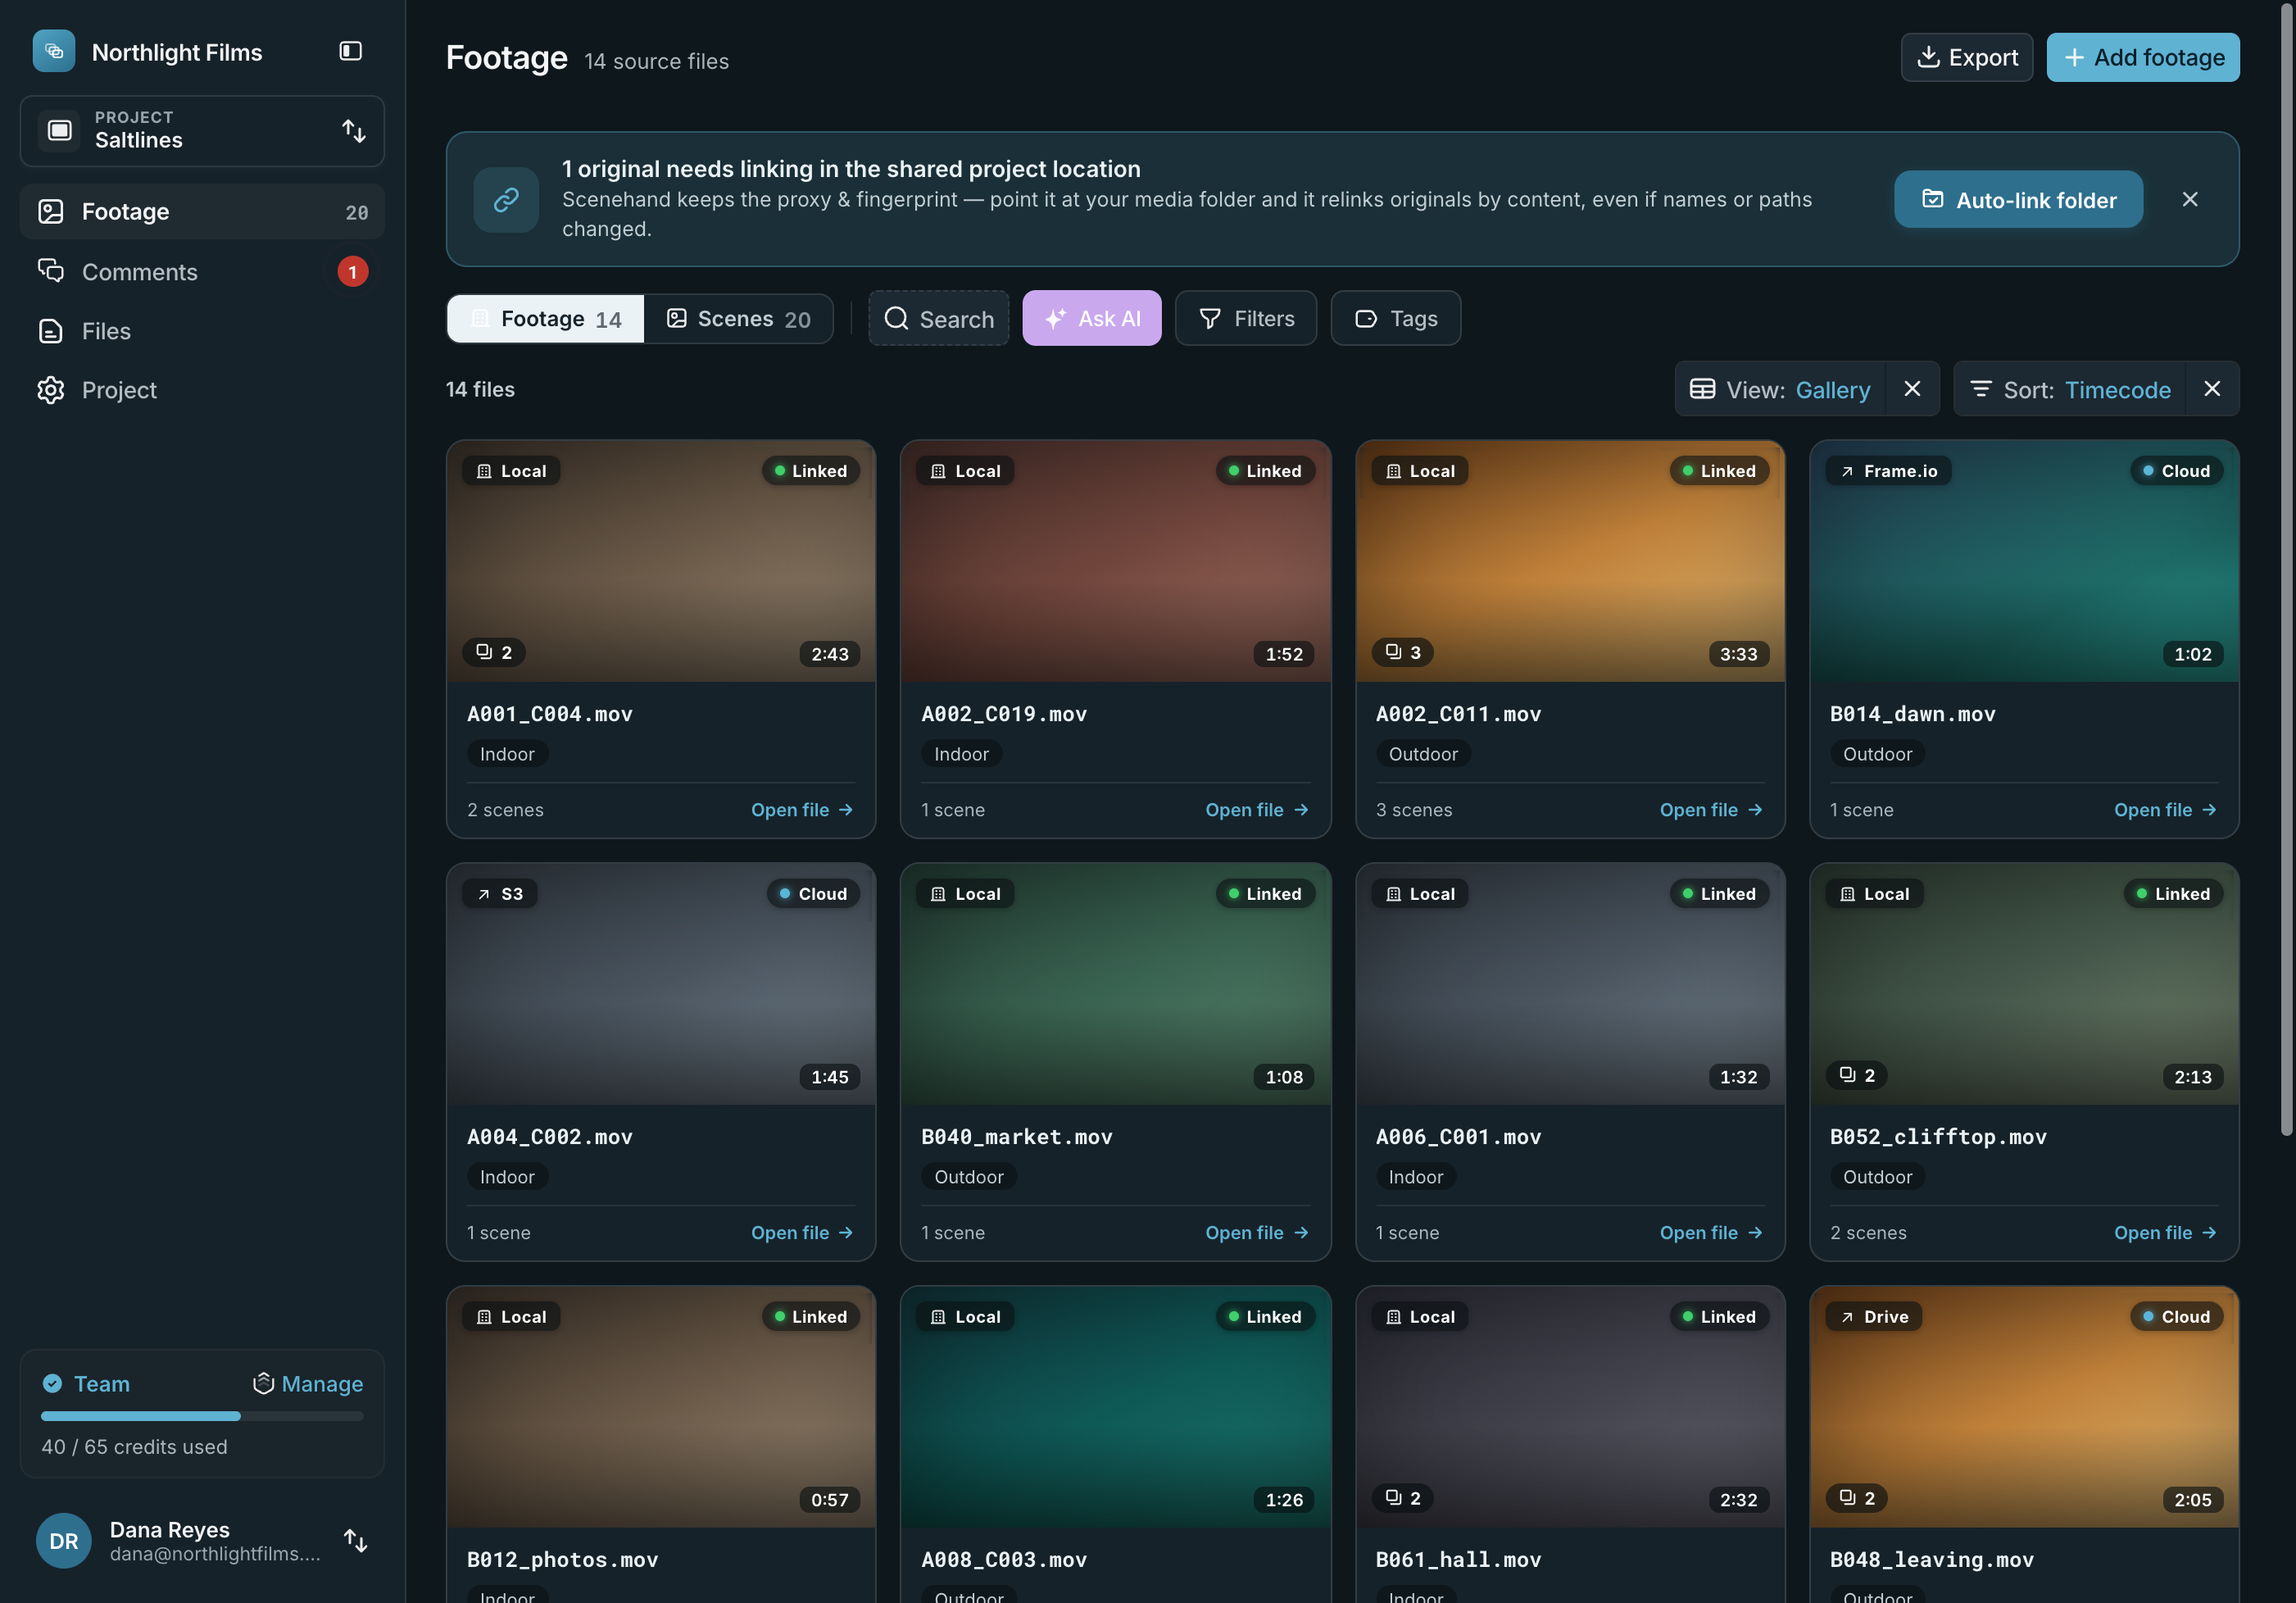Viewport: 2296px width, 1603px height.
Task: Click the "14 files" count label
Action: 480,389
